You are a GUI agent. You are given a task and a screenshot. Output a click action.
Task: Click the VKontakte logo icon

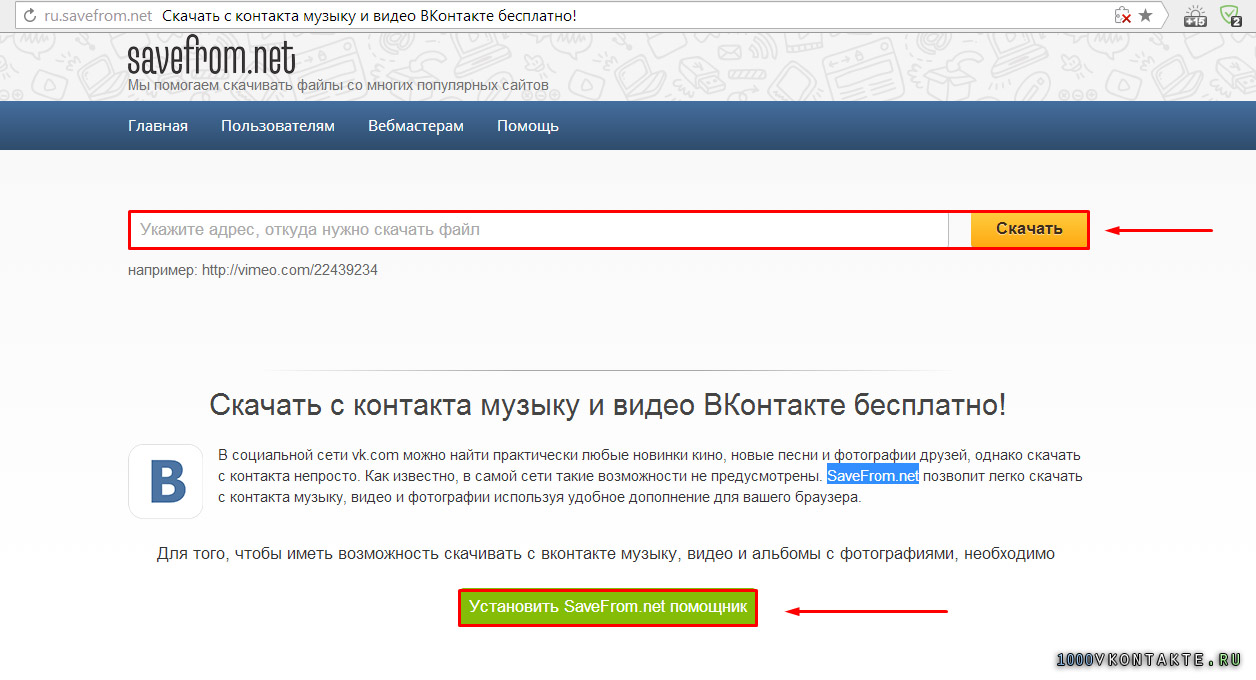(x=166, y=482)
